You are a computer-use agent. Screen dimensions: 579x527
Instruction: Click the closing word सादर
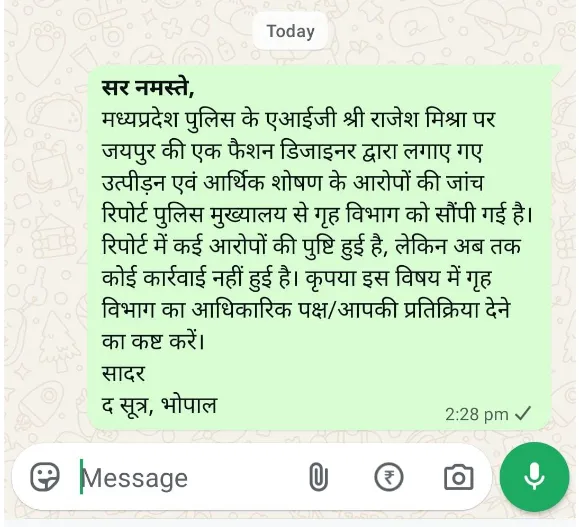(x=123, y=373)
